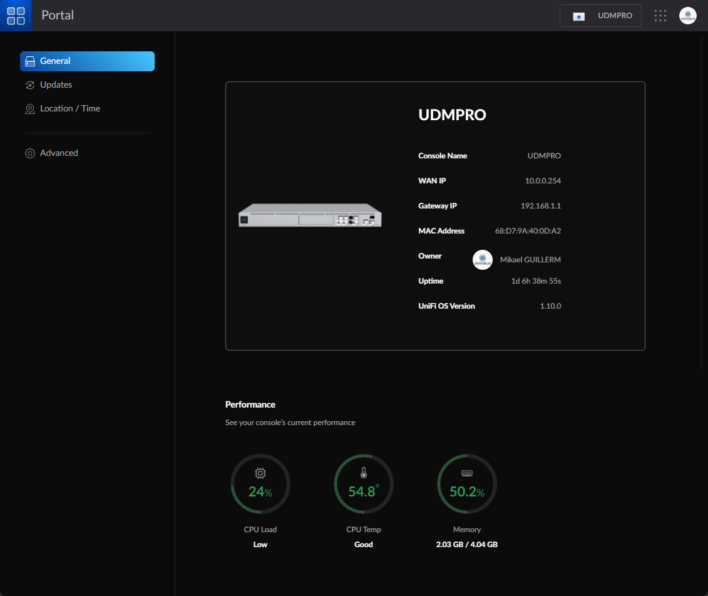The height and width of the screenshot is (596, 708).
Task: Click the Advanced settings gear icon
Action: 30,153
